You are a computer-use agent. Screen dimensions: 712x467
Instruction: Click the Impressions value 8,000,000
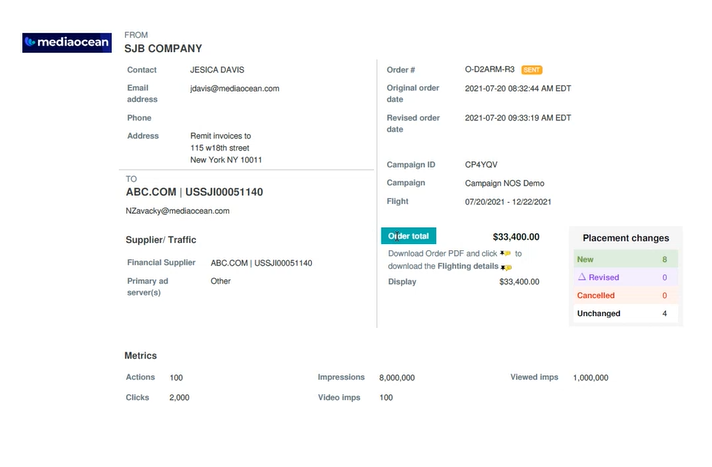pyautogui.click(x=397, y=378)
